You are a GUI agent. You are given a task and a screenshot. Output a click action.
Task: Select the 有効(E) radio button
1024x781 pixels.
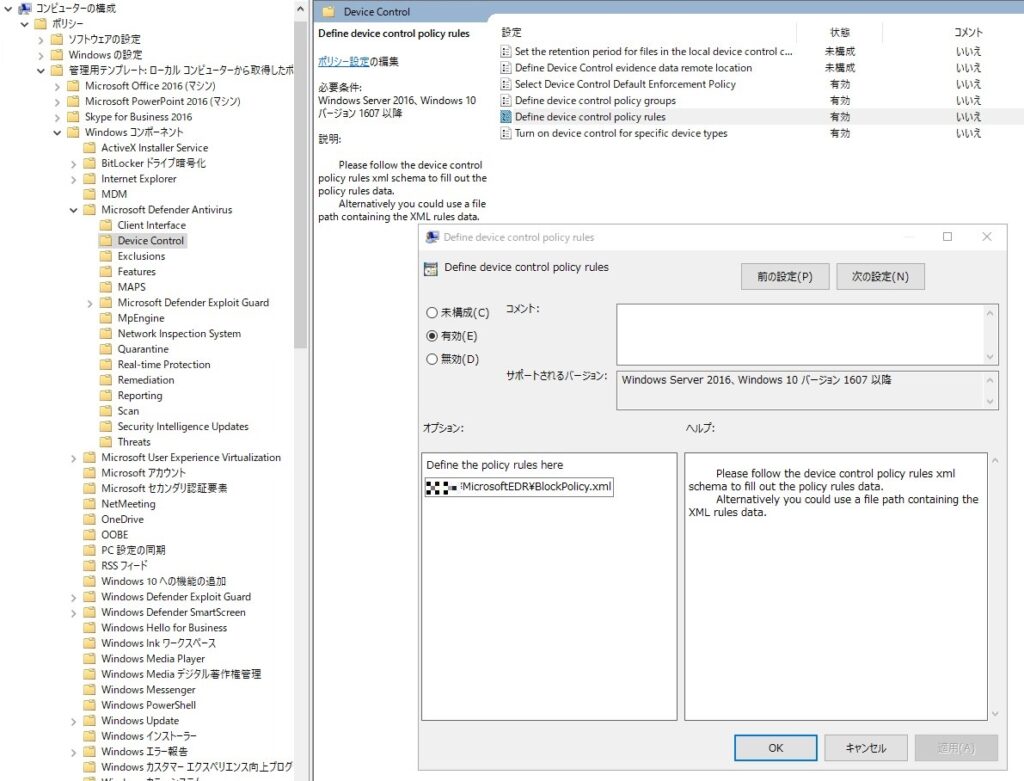pyautogui.click(x=432, y=336)
